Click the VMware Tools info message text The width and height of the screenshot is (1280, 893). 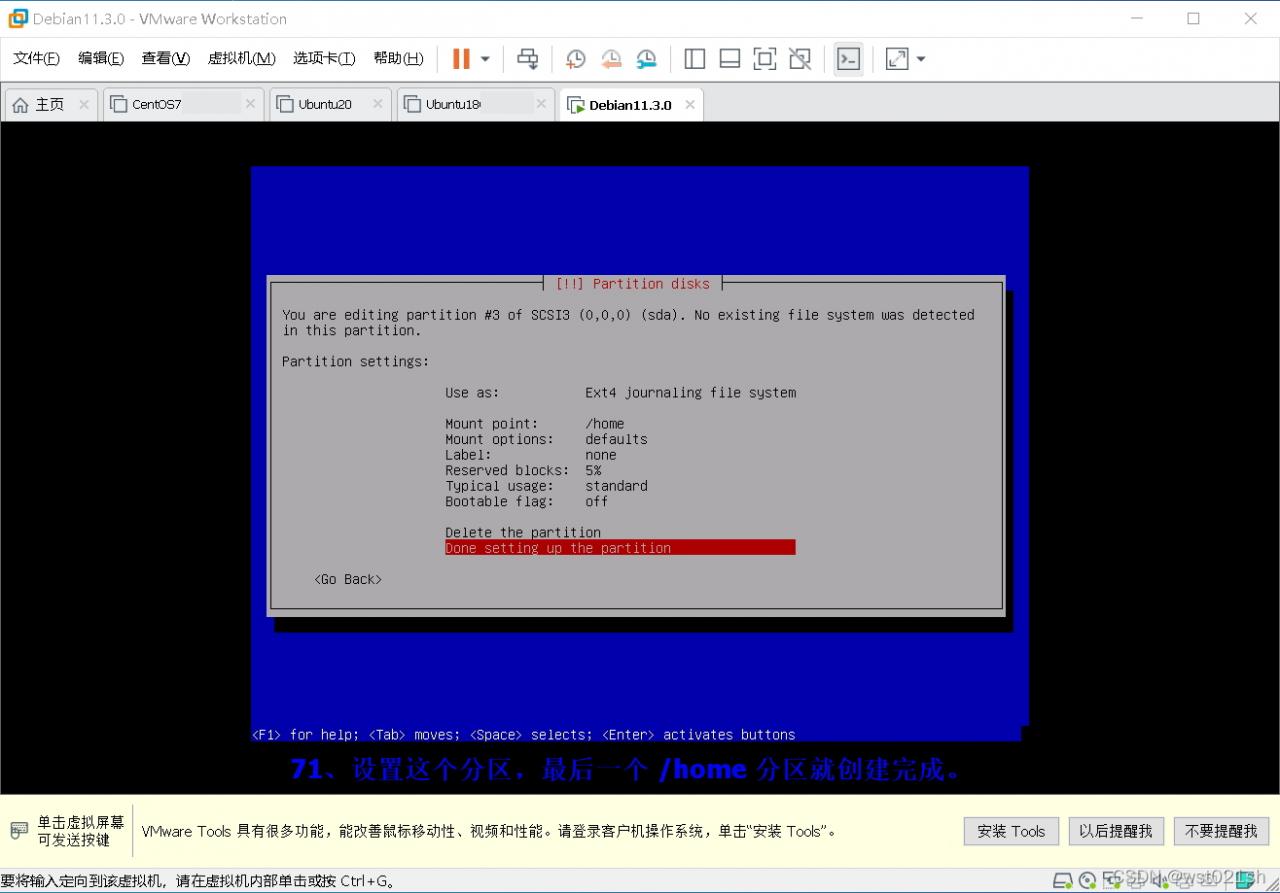(x=488, y=831)
